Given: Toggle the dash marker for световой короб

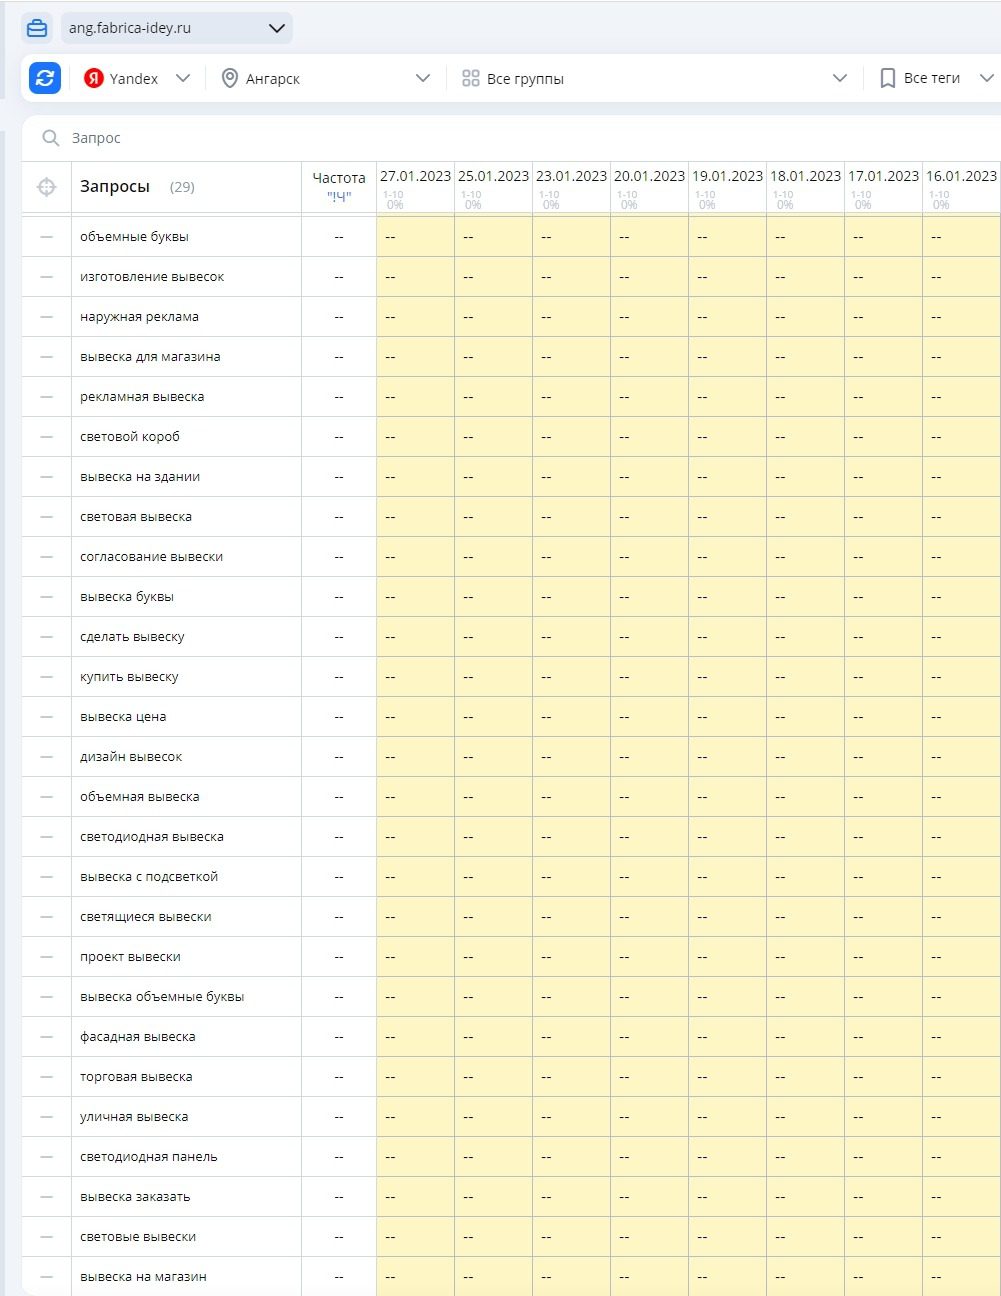Looking at the screenshot, I should click(46, 437).
